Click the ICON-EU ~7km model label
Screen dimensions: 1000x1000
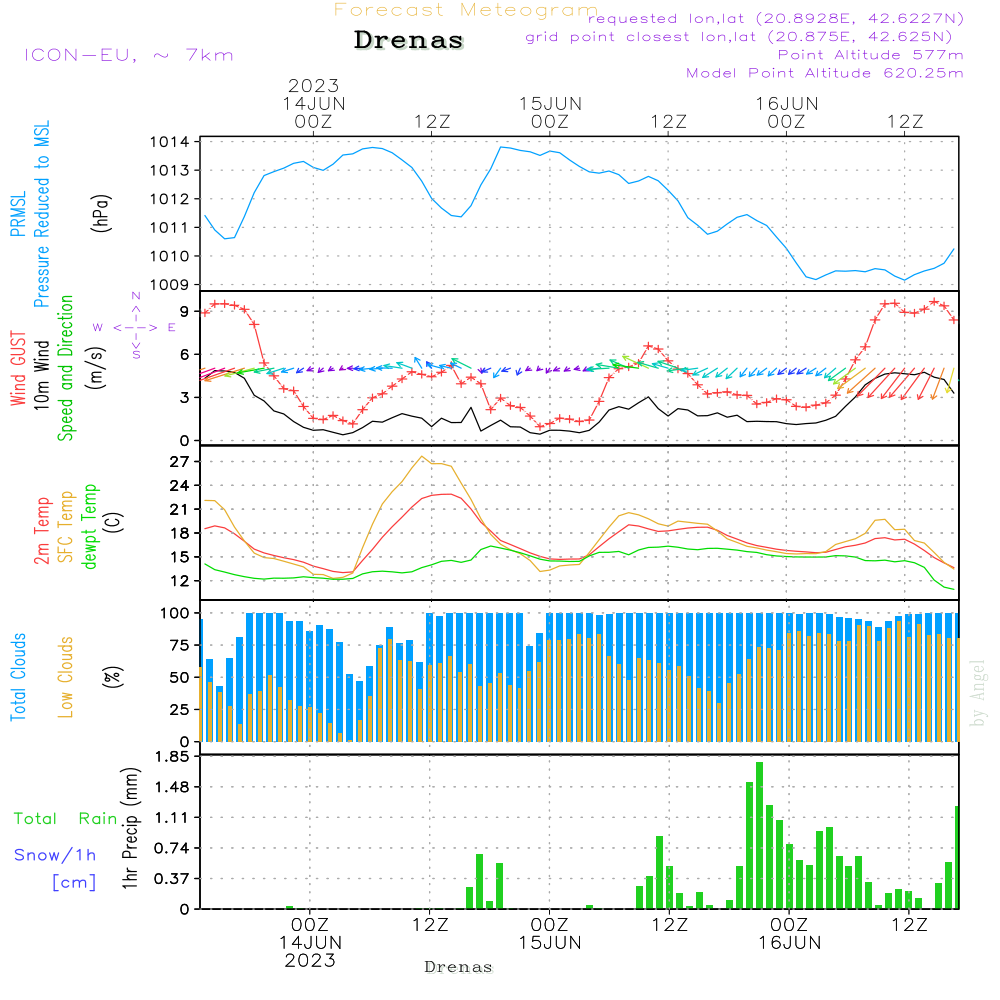128,55
